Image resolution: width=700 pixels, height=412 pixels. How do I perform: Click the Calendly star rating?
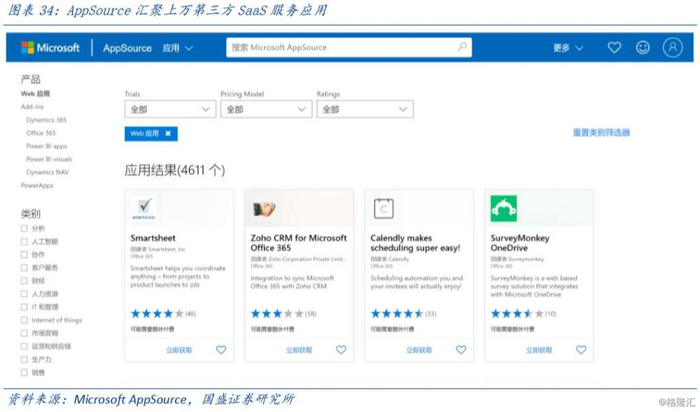(x=397, y=314)
